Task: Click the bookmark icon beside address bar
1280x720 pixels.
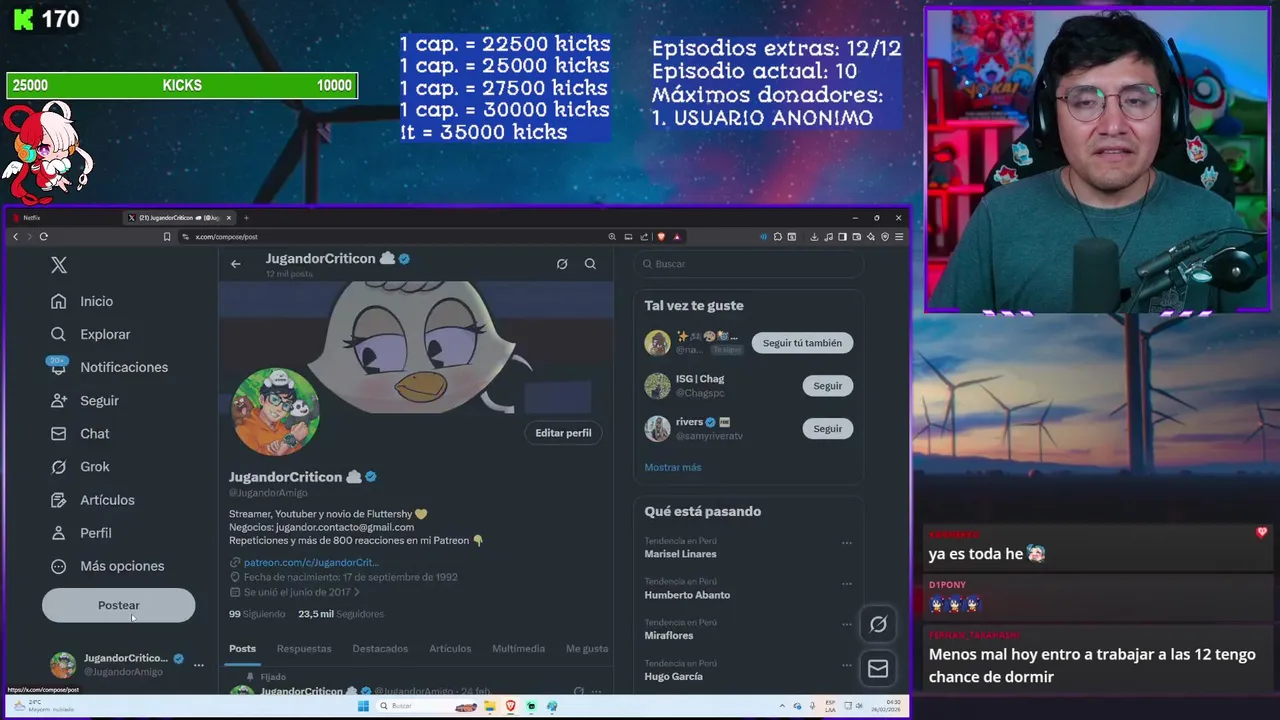Action: [167, 237]
